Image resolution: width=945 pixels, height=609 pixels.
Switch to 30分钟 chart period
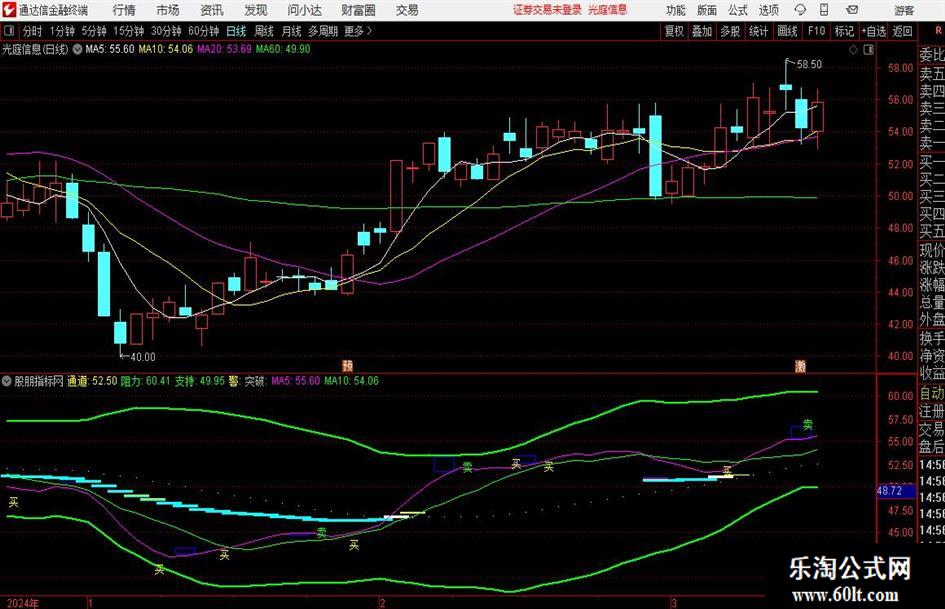(166, 31)
